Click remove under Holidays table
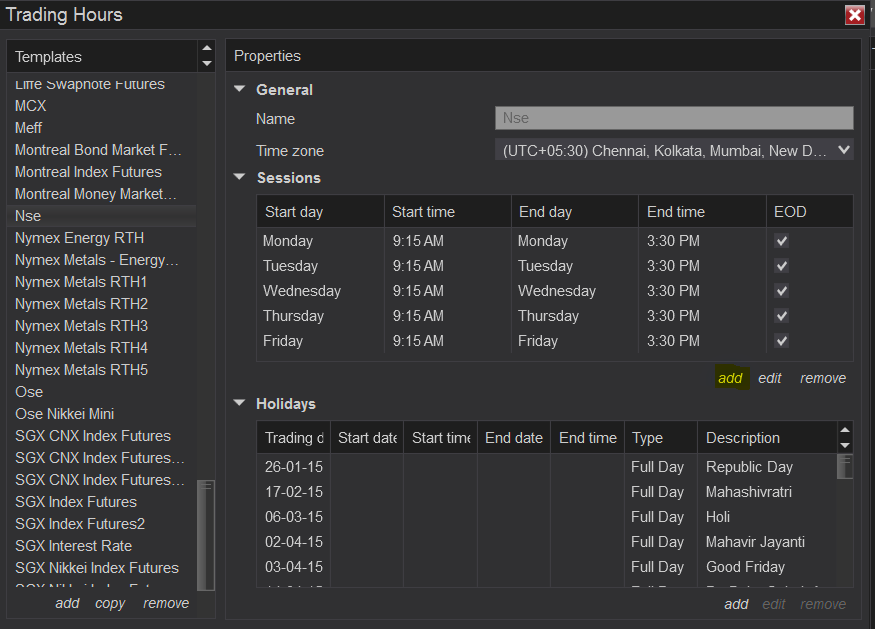The image size is (875, 629). (x=823, y=604)
